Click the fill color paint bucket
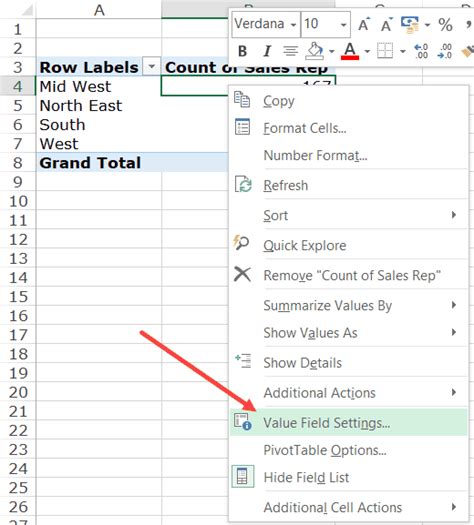The width and height of the screenshot is (474, 525). [x=315, y=51]
